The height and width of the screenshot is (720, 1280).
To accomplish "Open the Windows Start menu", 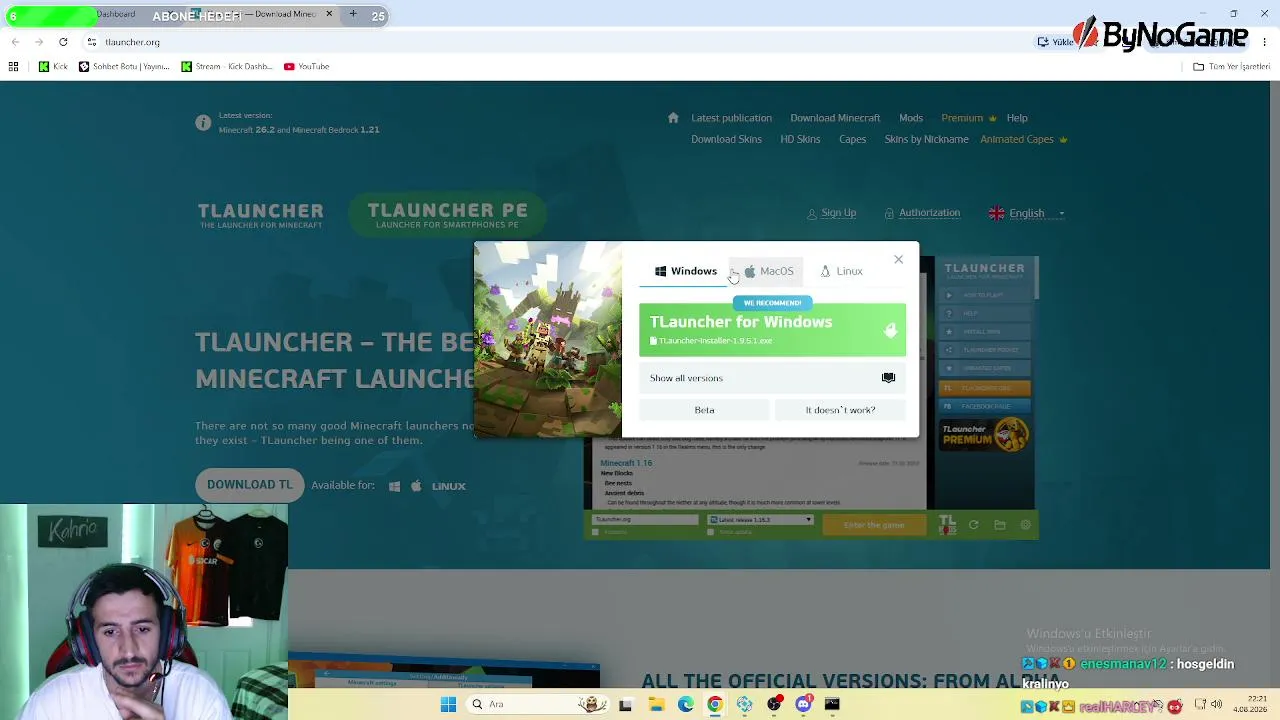I will [448, 704].
